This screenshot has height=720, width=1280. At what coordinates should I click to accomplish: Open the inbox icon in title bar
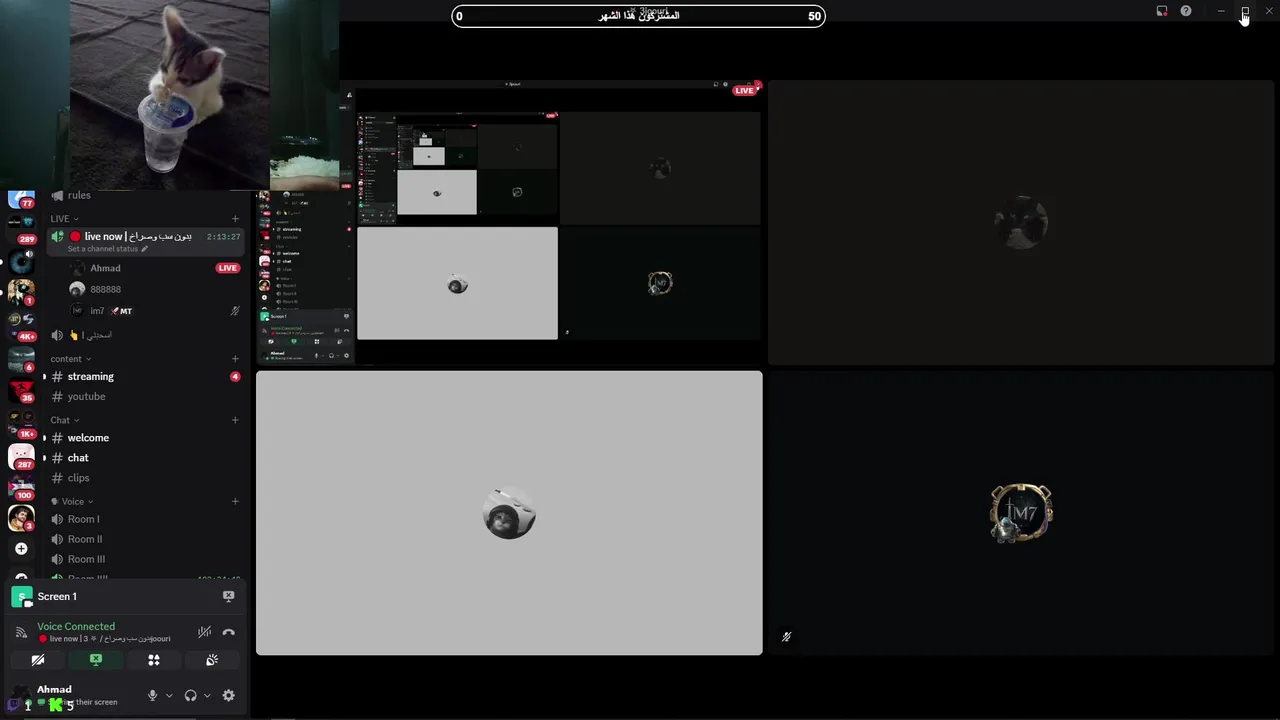1162,11
